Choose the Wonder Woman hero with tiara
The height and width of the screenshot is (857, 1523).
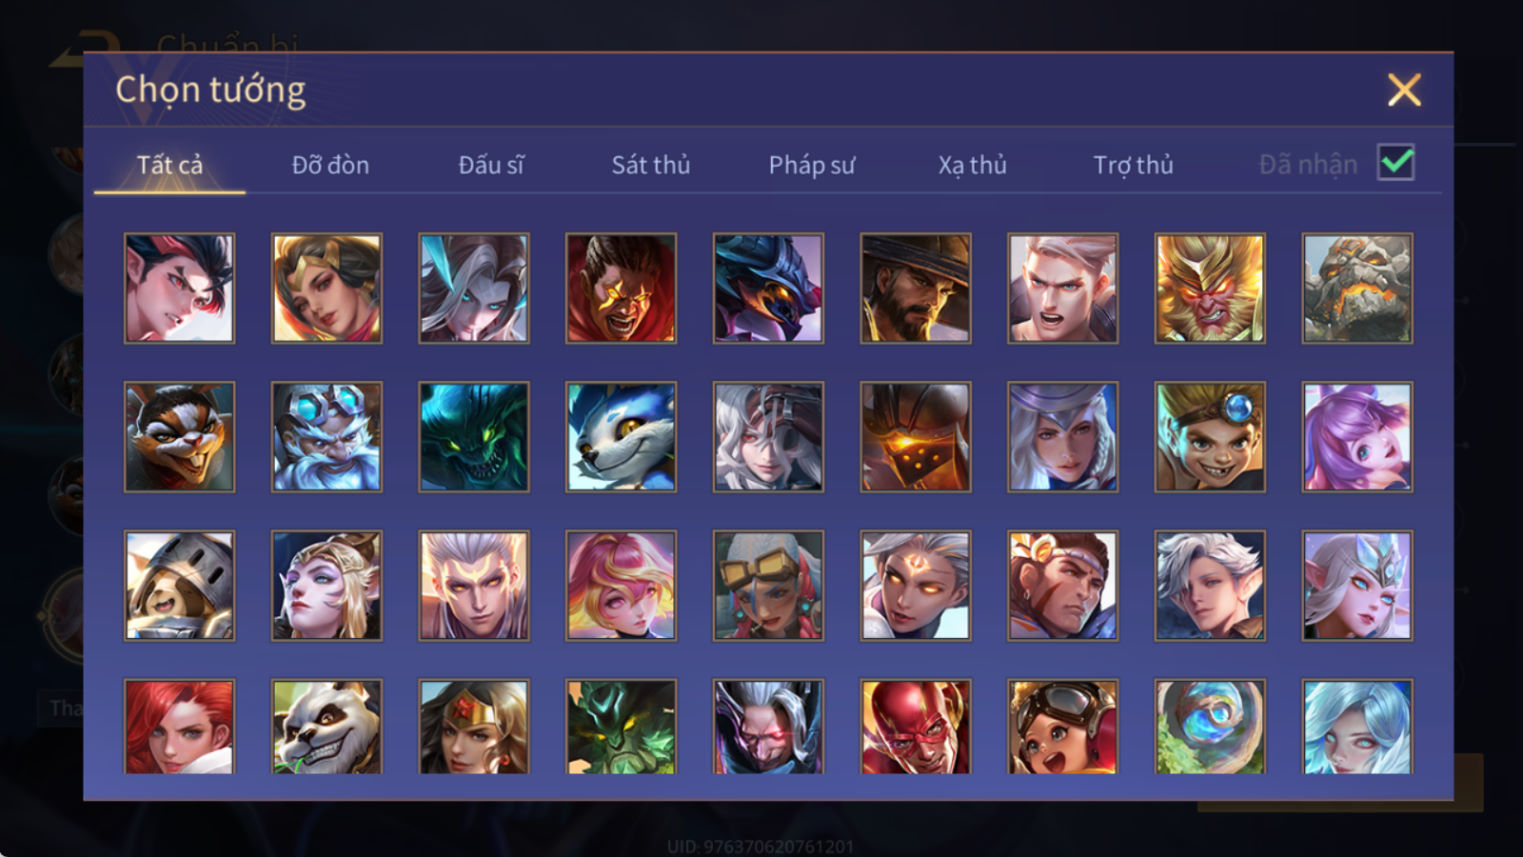click(474, 726)
